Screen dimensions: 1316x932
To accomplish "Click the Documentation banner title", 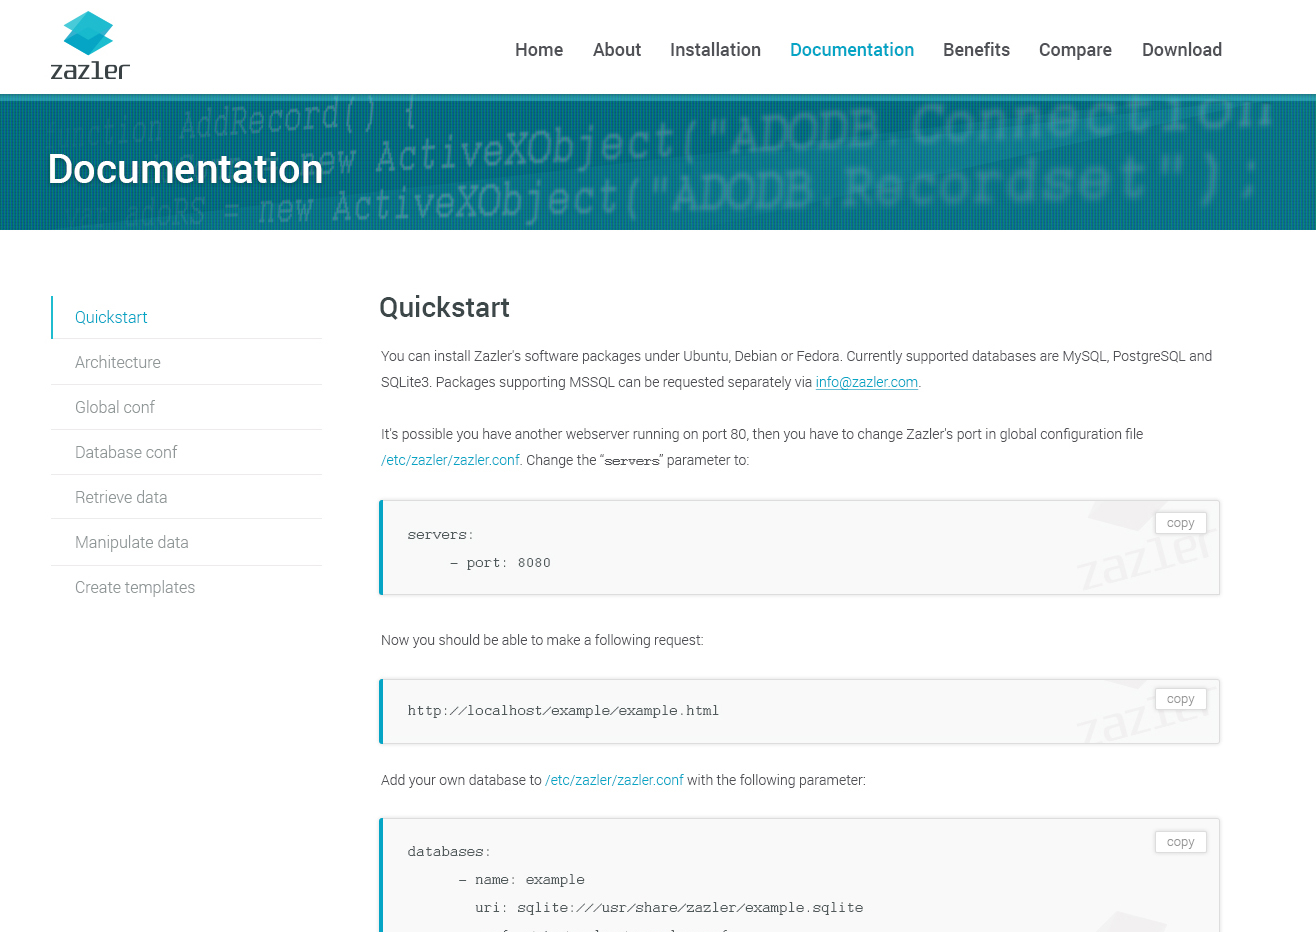I will (x=186, y=169).
